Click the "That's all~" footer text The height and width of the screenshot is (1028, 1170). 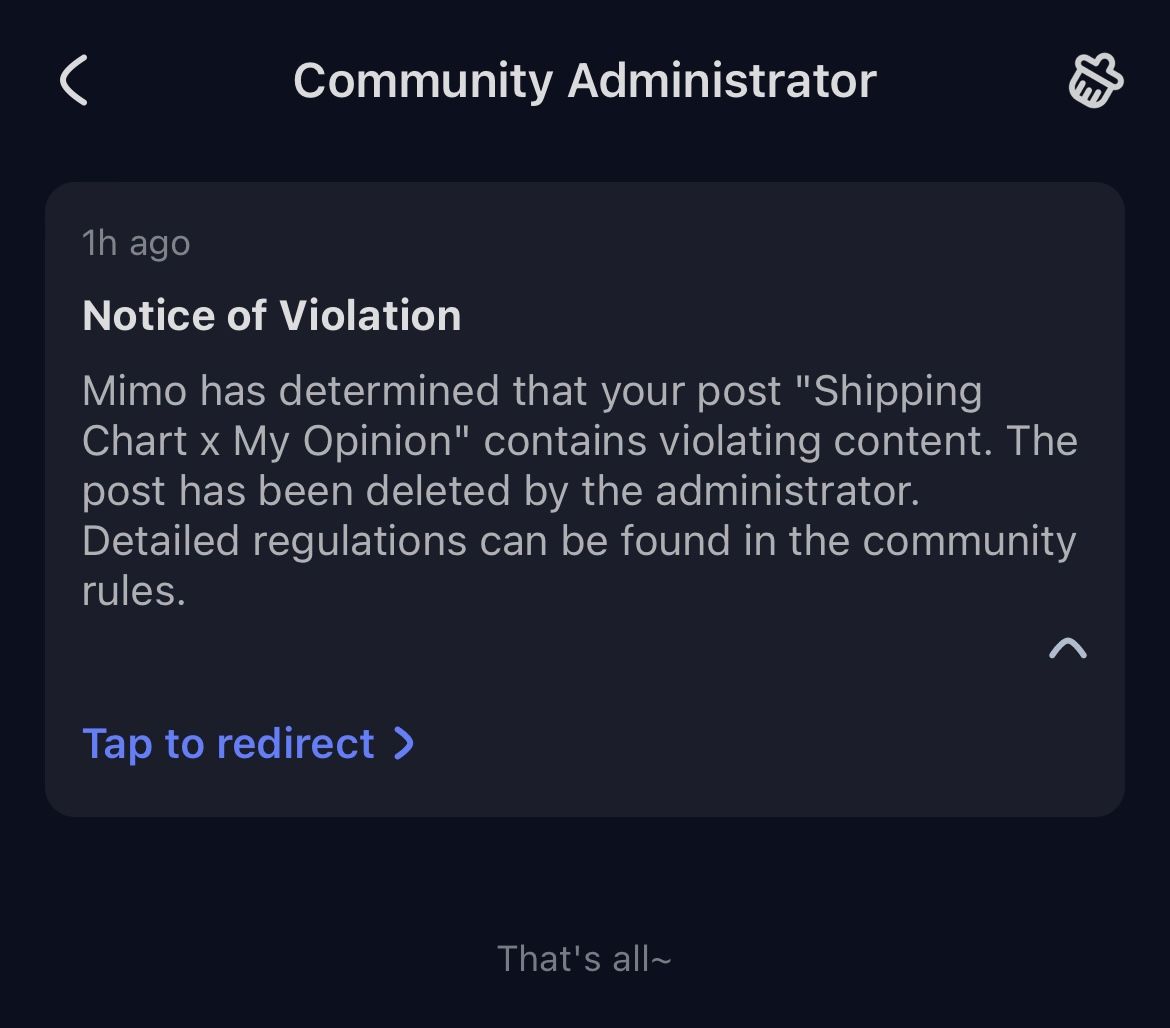[584, 959]
